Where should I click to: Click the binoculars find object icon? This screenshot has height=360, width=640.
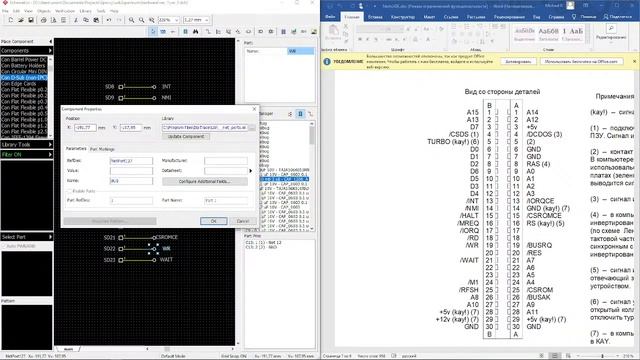coord(196,31)
